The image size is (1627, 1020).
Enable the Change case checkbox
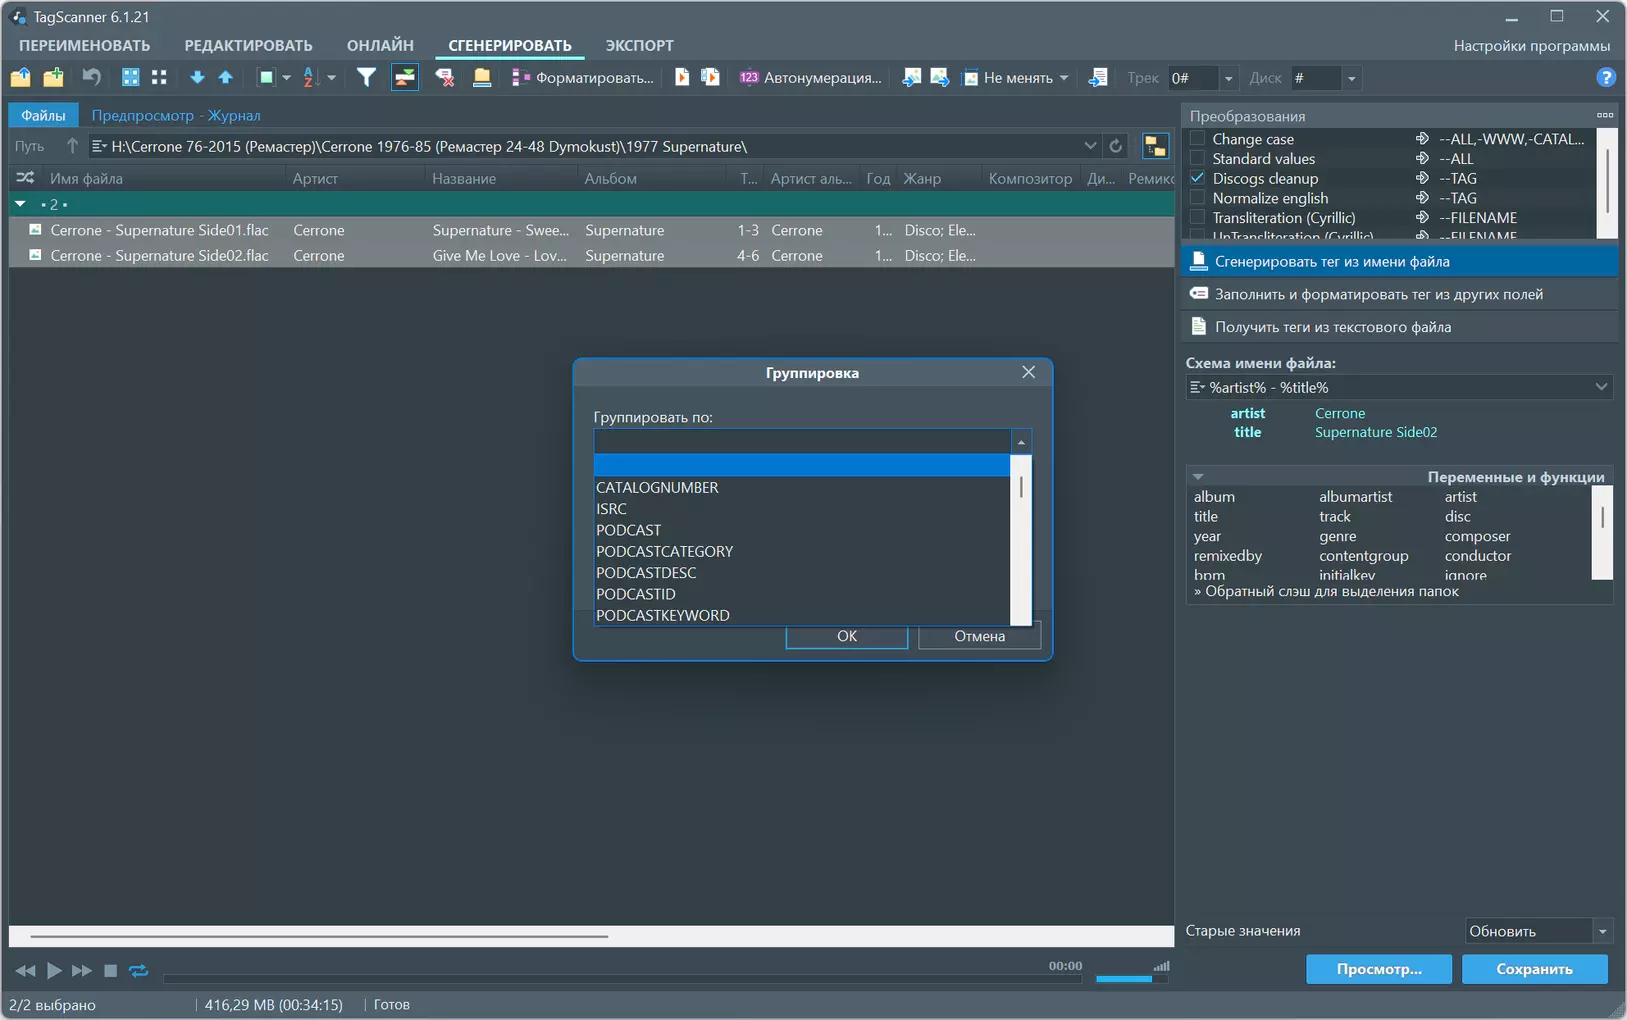1197,139
